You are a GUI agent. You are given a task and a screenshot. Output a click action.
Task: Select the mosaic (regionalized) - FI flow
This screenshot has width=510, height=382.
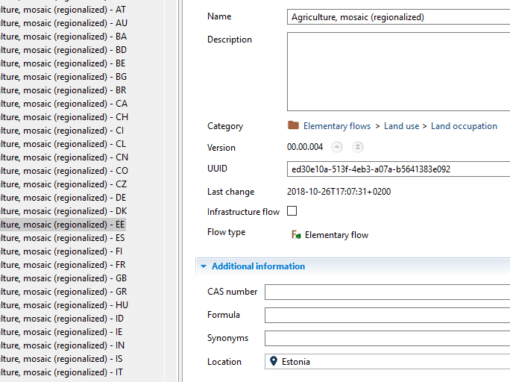[61, 251]
